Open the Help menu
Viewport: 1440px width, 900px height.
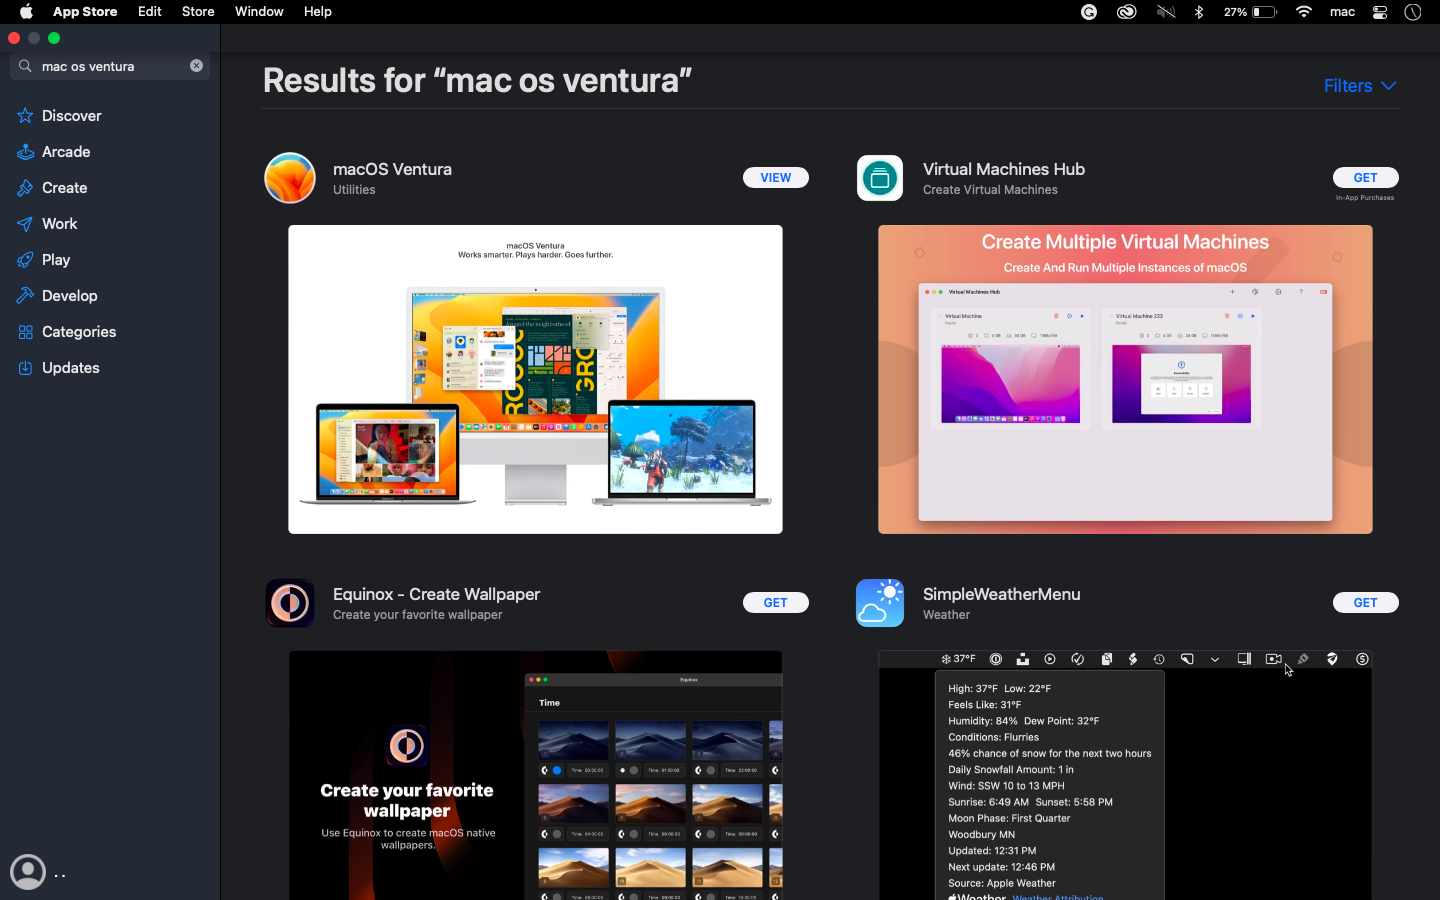(318, 12)
